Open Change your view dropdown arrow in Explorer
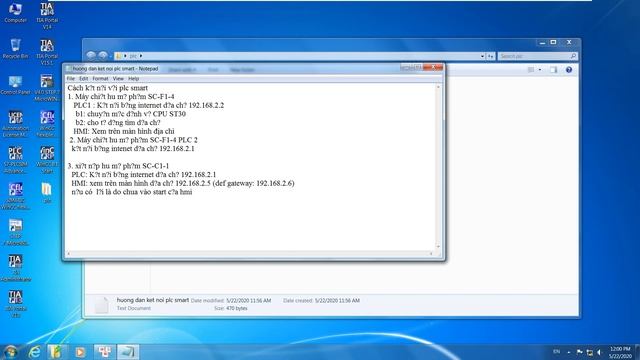This screenshot has width=640, height=360. point(540,70)
